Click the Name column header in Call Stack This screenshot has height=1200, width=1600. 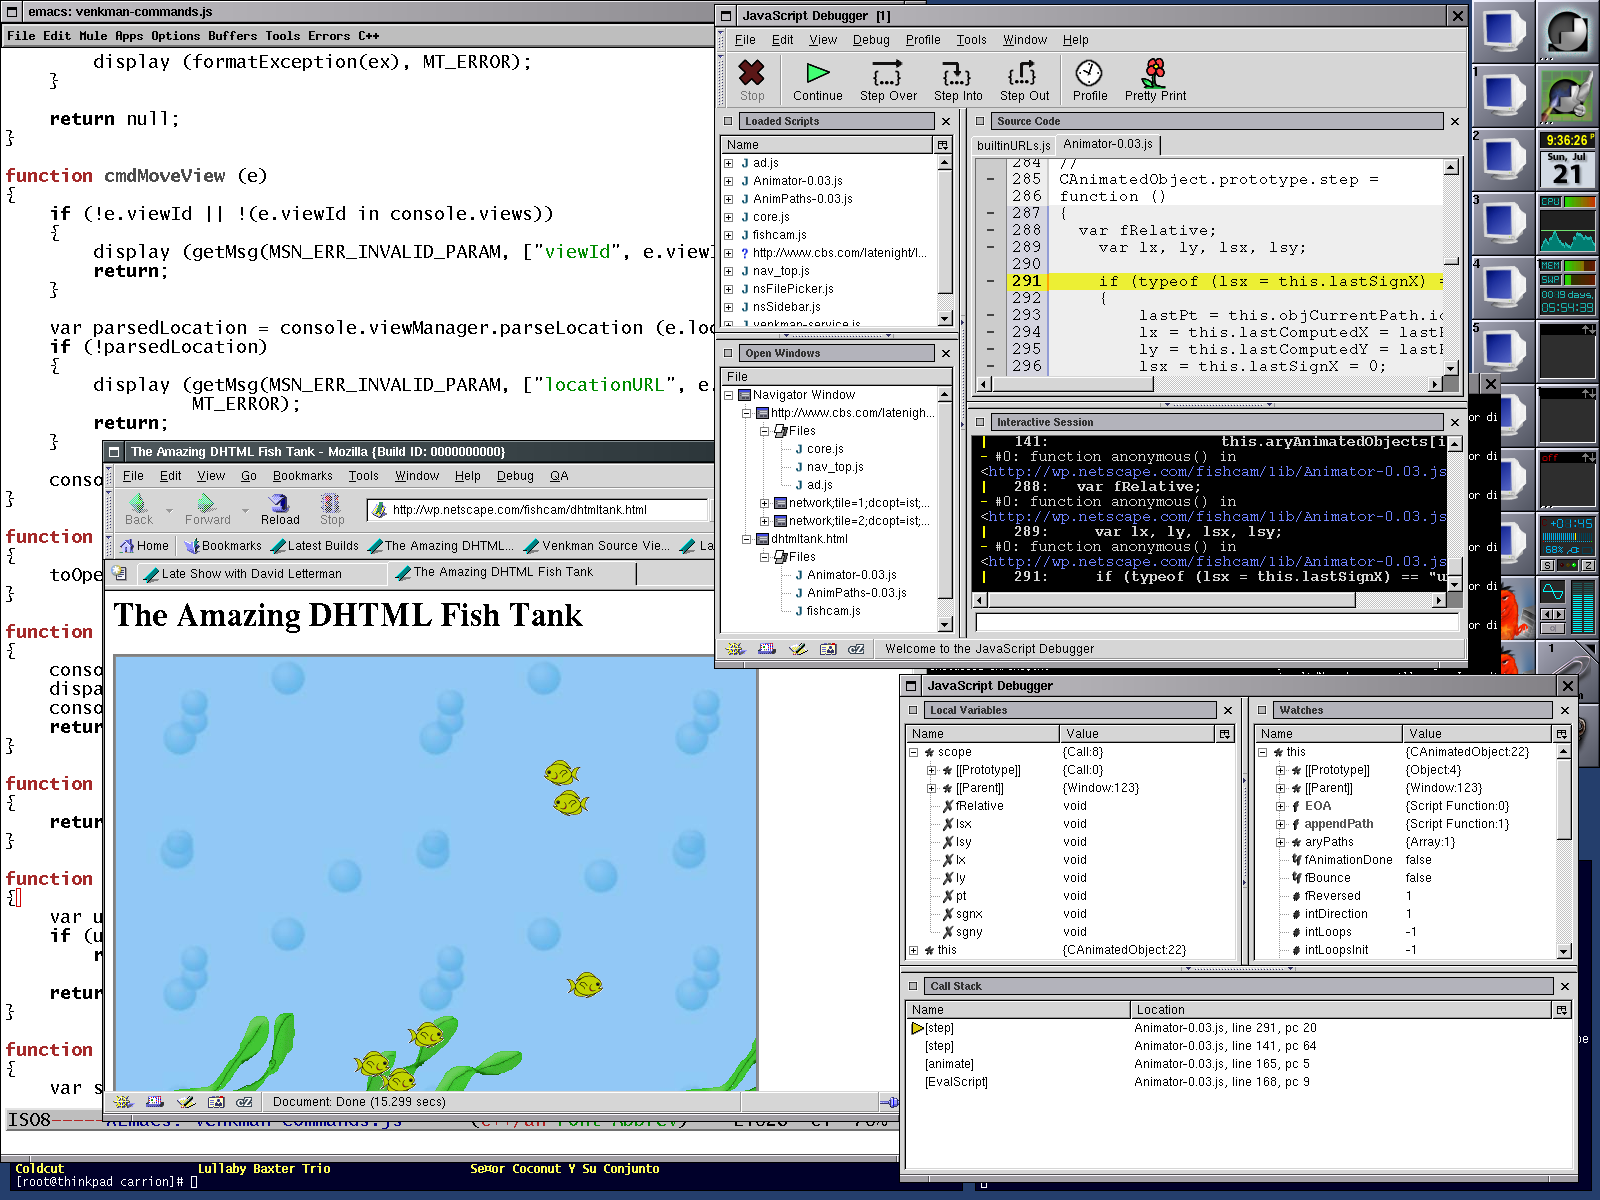click(1018, 1010)
